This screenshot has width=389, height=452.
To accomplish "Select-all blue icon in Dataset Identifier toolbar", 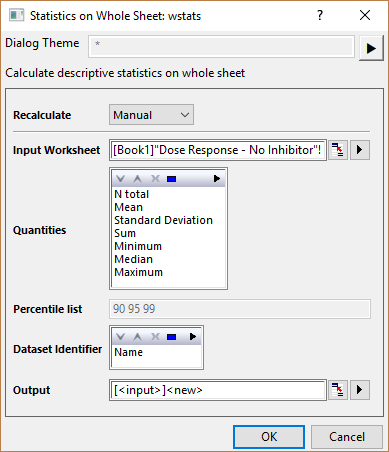I will (x=172, y=337).
